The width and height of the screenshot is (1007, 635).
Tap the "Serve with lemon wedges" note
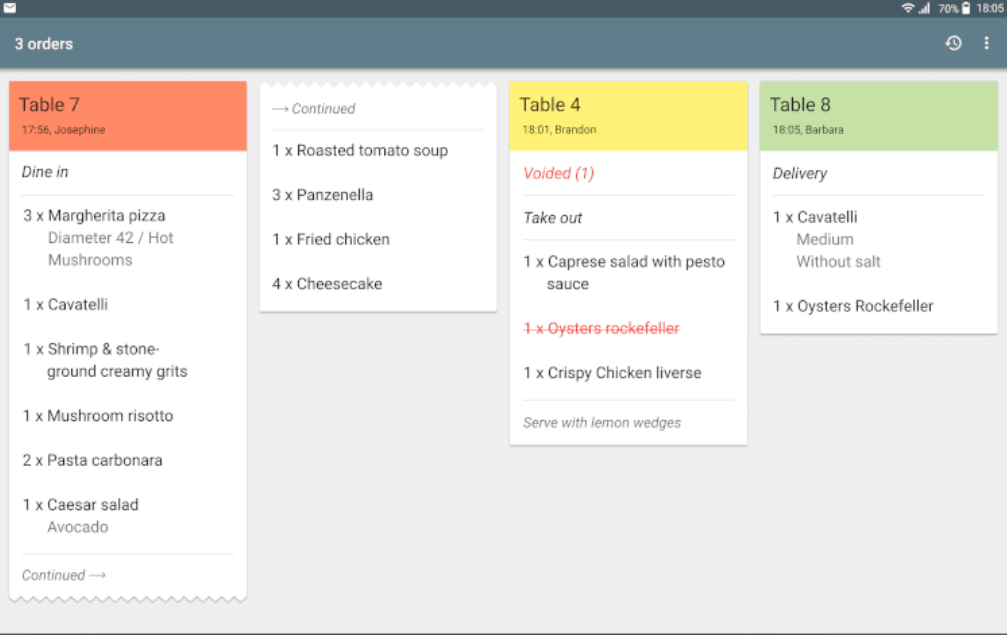pos(601,422)
